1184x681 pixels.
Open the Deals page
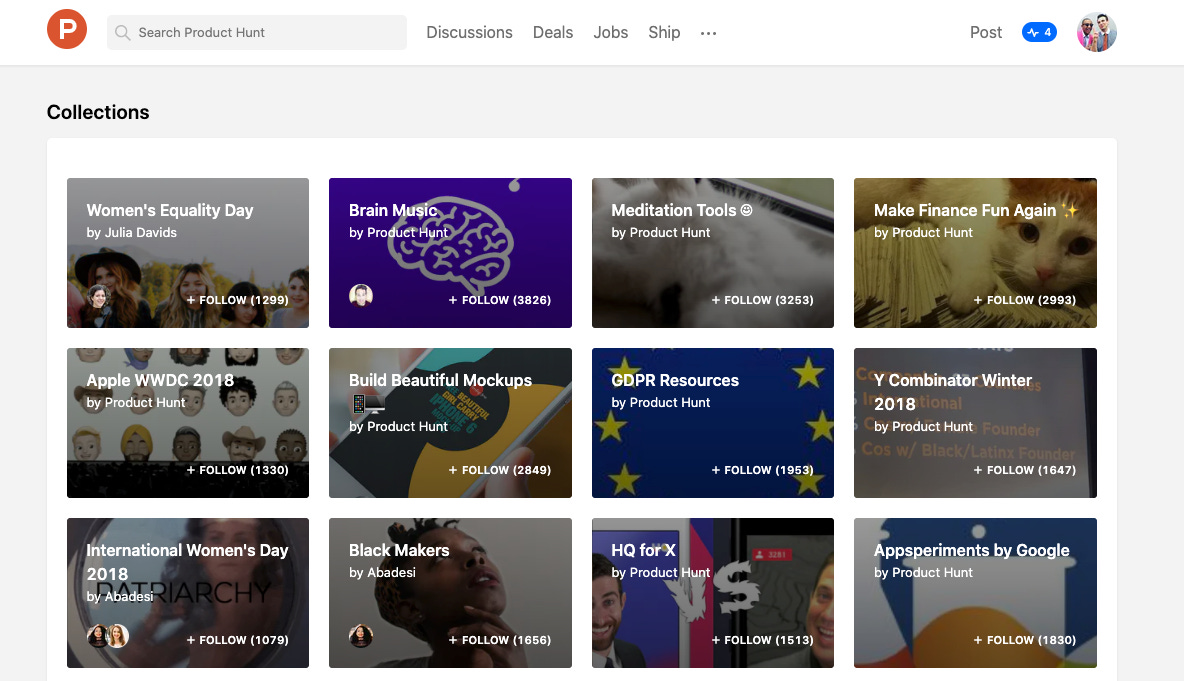(553, 32)
